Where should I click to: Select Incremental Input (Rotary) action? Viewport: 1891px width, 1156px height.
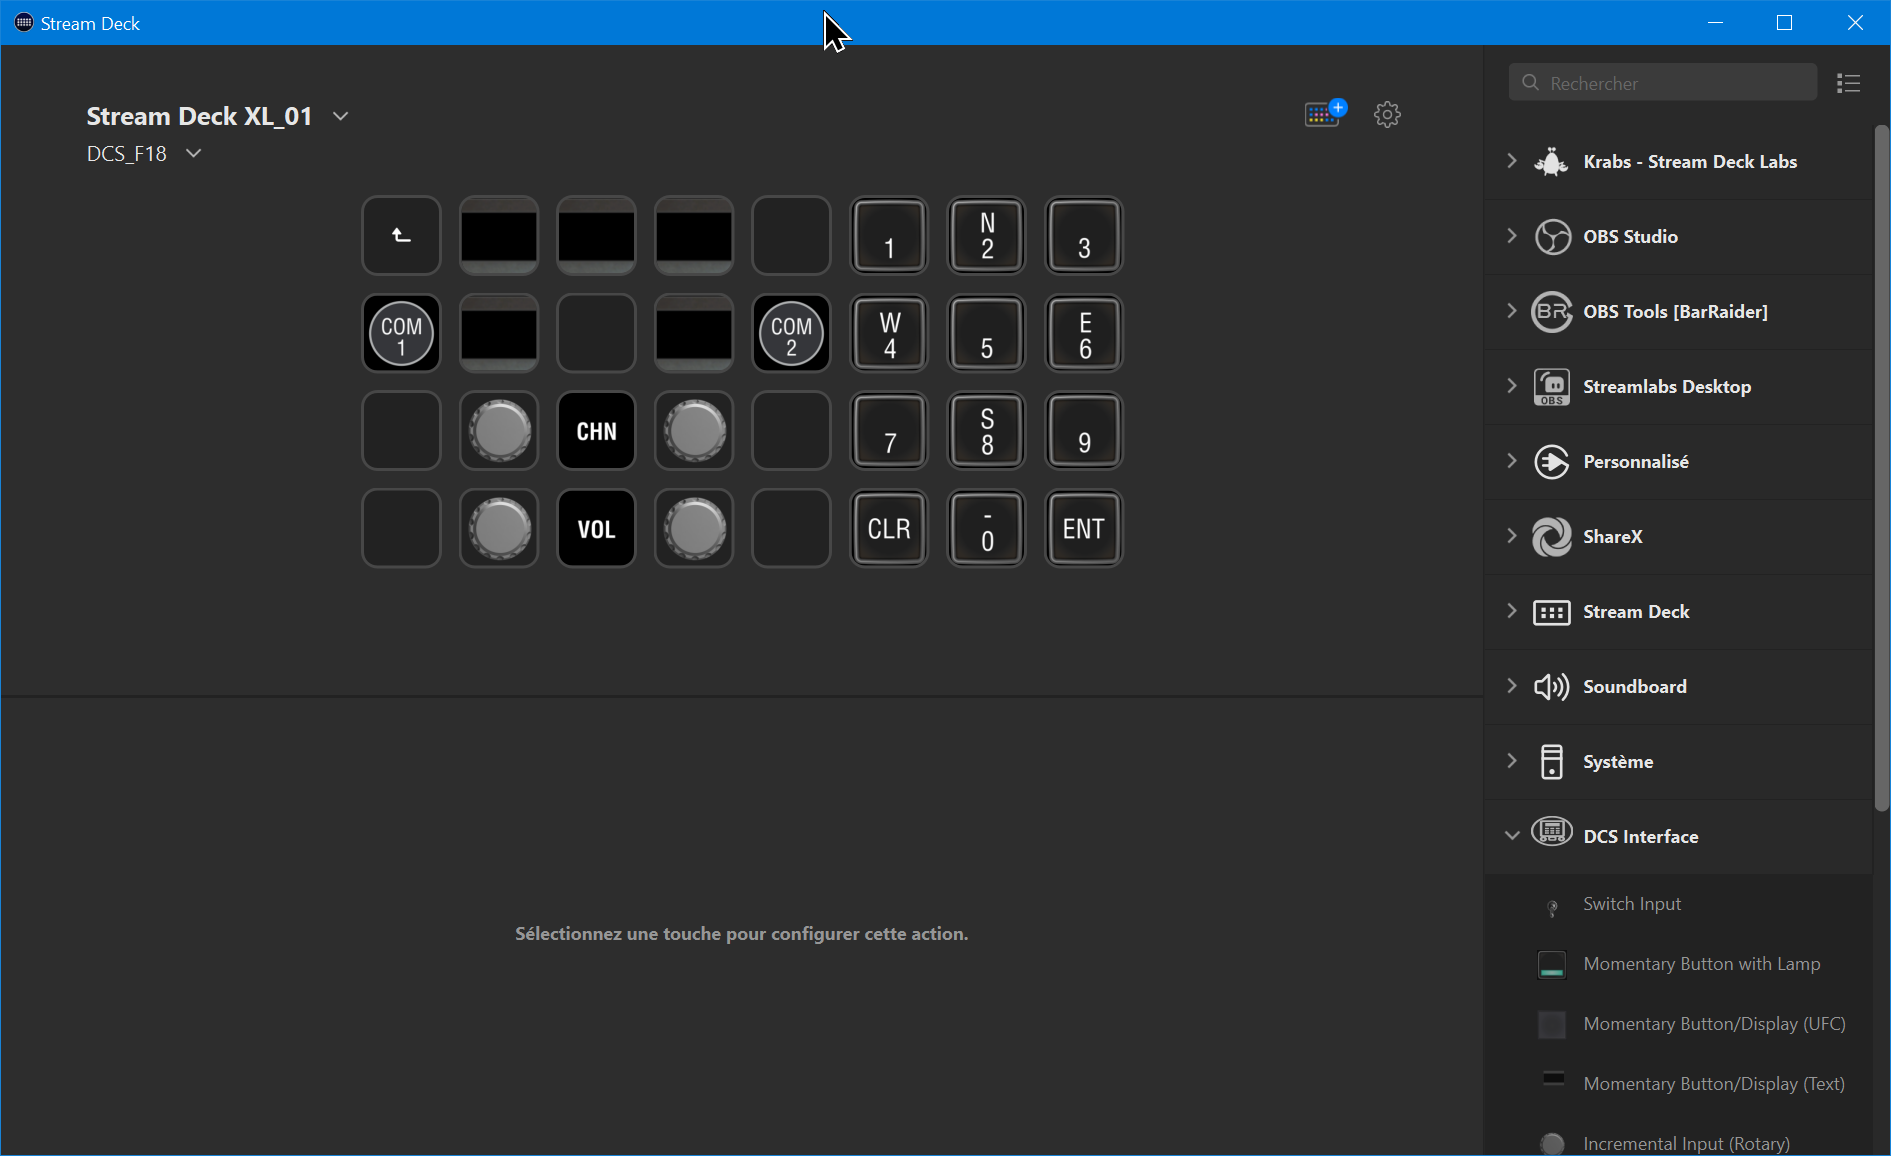coord(1686,1143)
